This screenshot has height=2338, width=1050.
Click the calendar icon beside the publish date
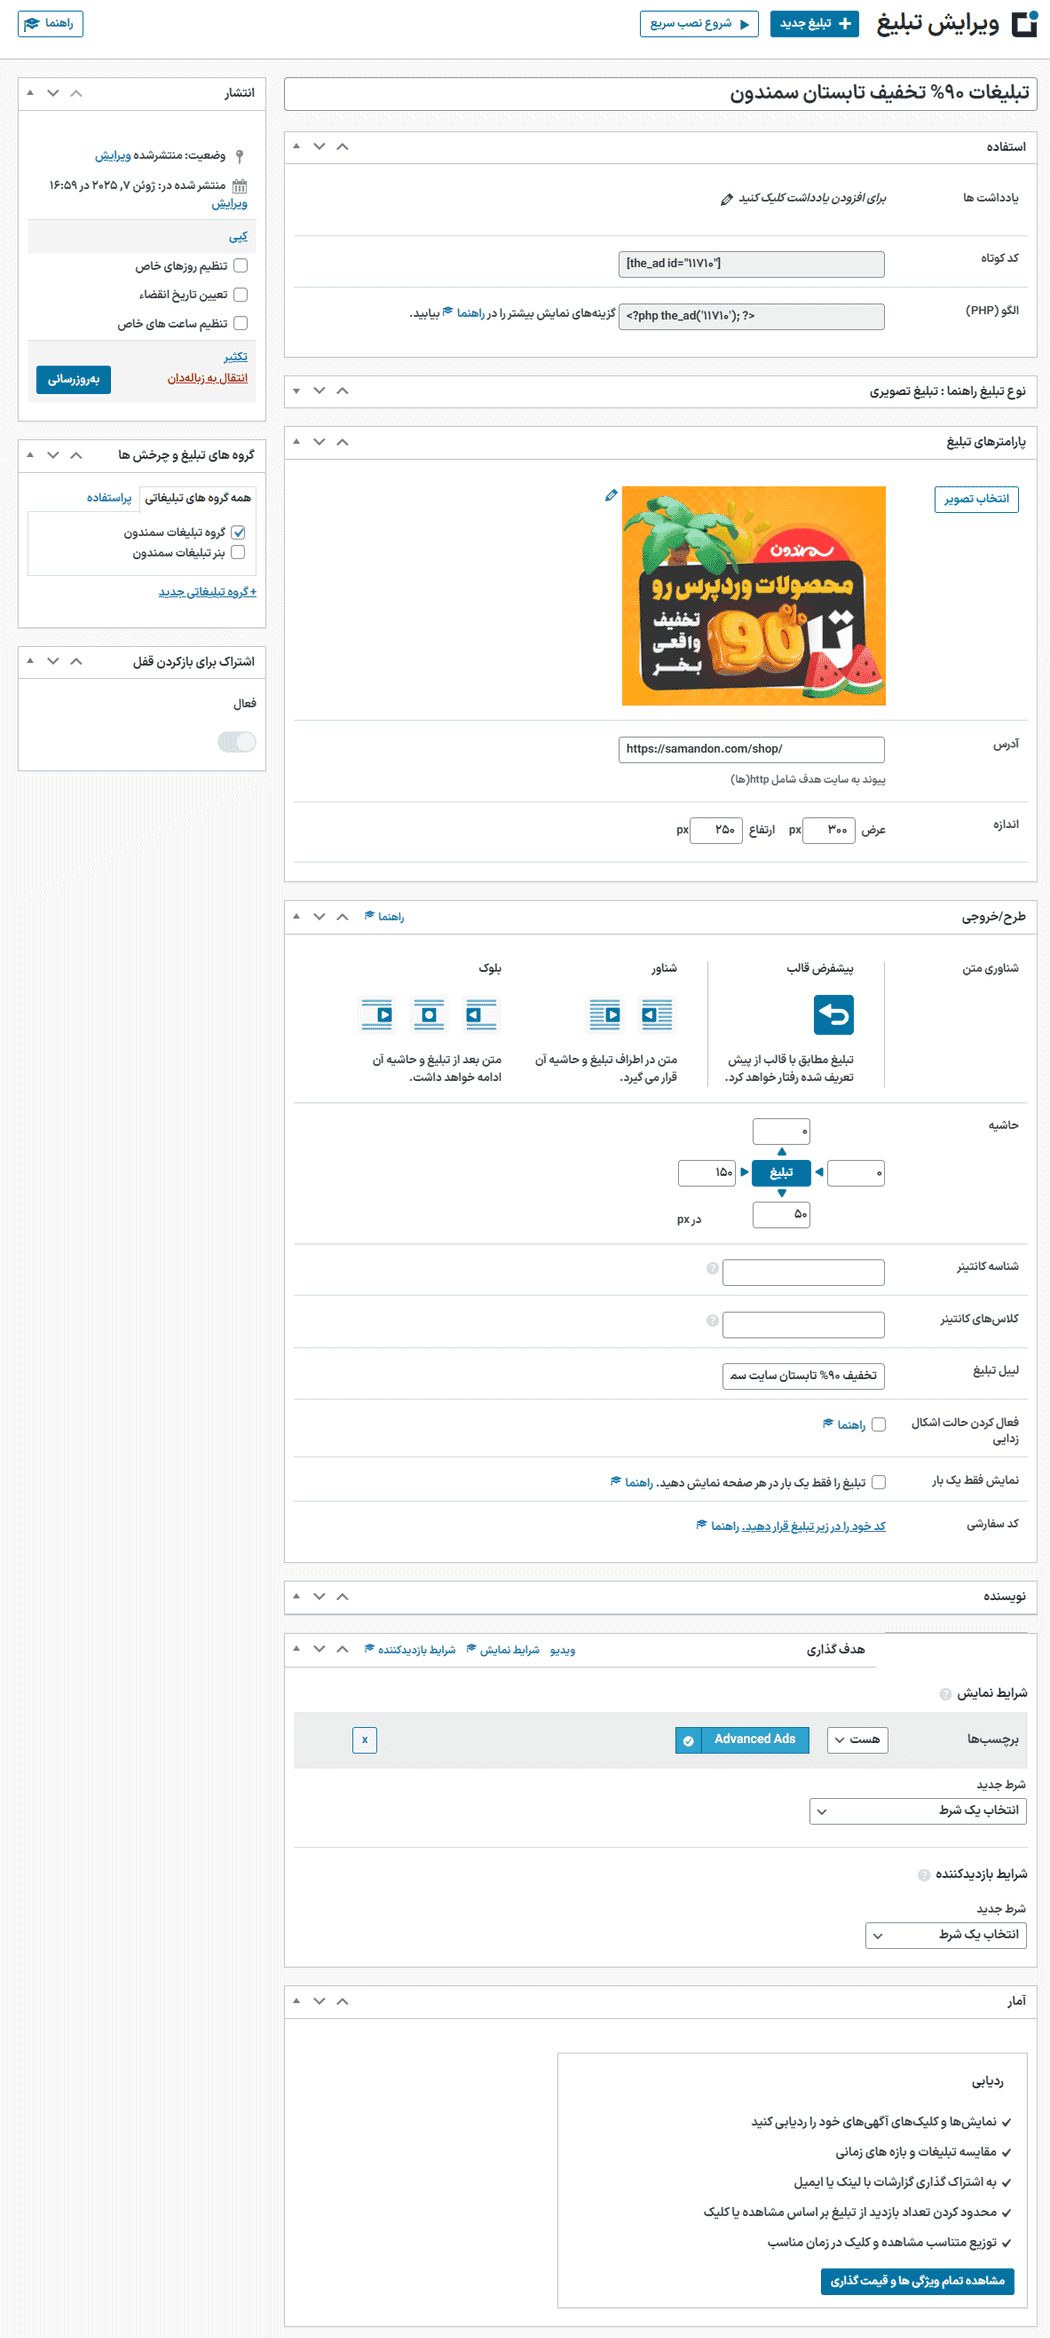tap(239, 186)
